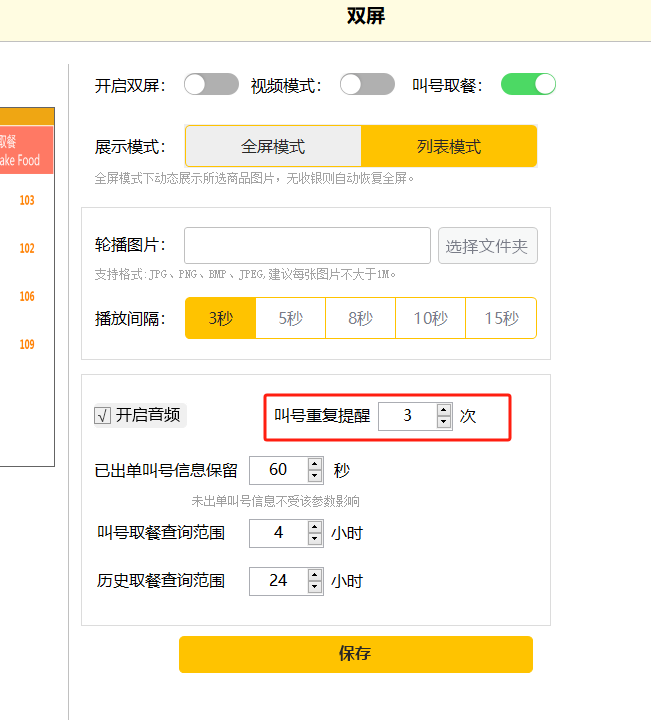This screenshot has width=651, height=720.
Task: Decrease 叫号取餐查询范围 hours with down arrow
Action: coord(315,539)
